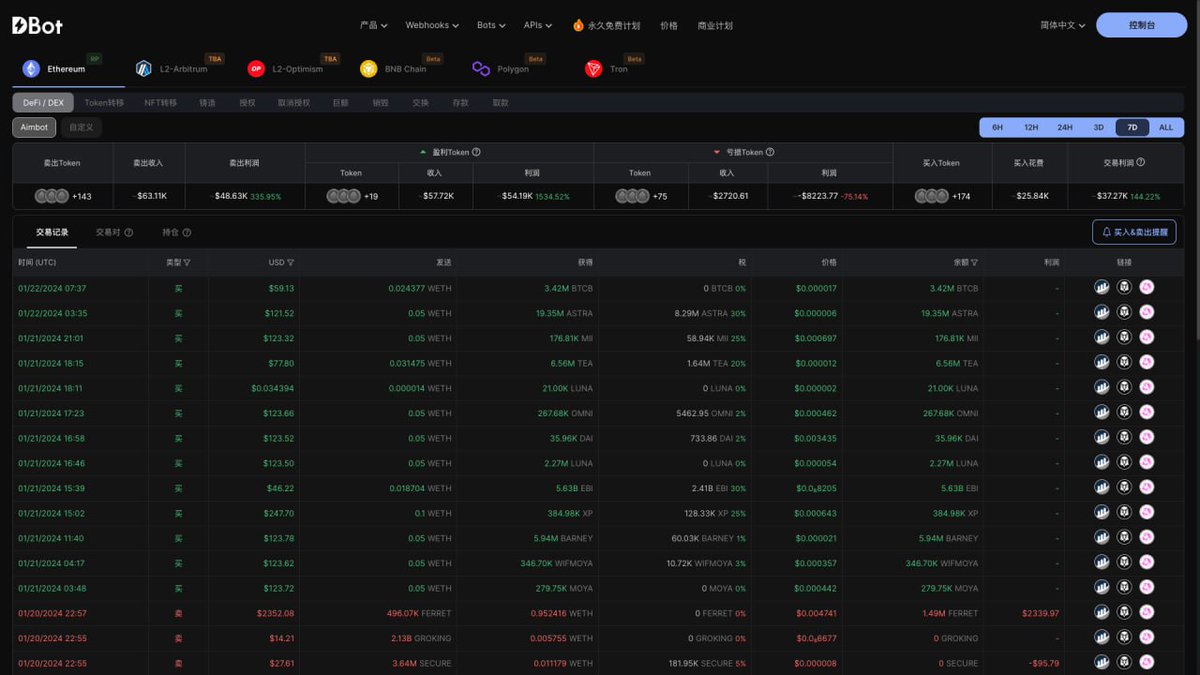Viewport: 1200px width, 675px height.
Task: Open the chart link icon in the BTCB row
Action: [1102, 288]
